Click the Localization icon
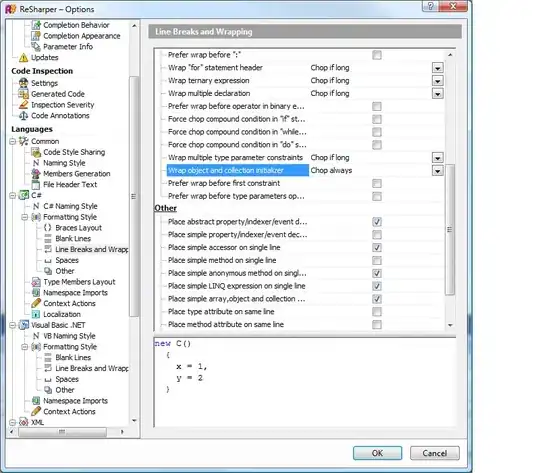Image resolution: width=540 pixels, height=473 pixels. coord(36,314)
